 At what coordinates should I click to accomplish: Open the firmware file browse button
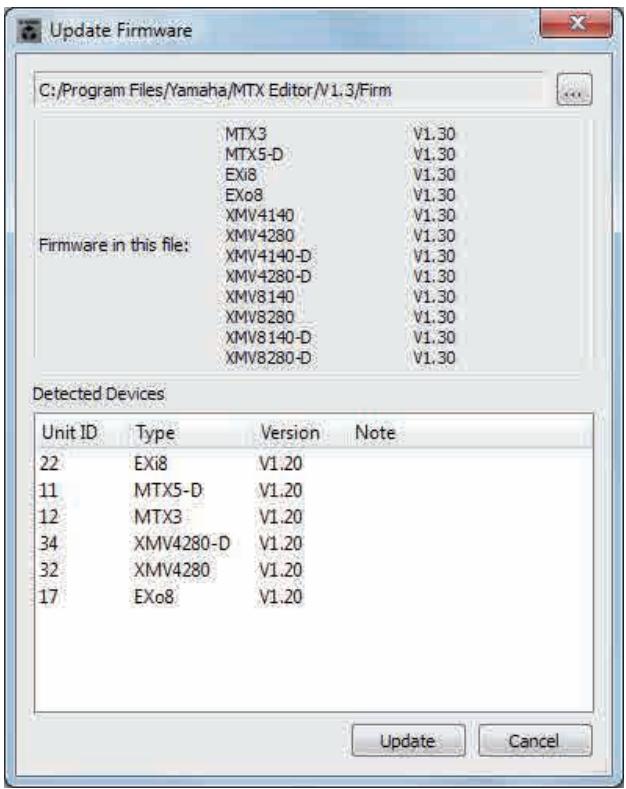click(574, 90)
